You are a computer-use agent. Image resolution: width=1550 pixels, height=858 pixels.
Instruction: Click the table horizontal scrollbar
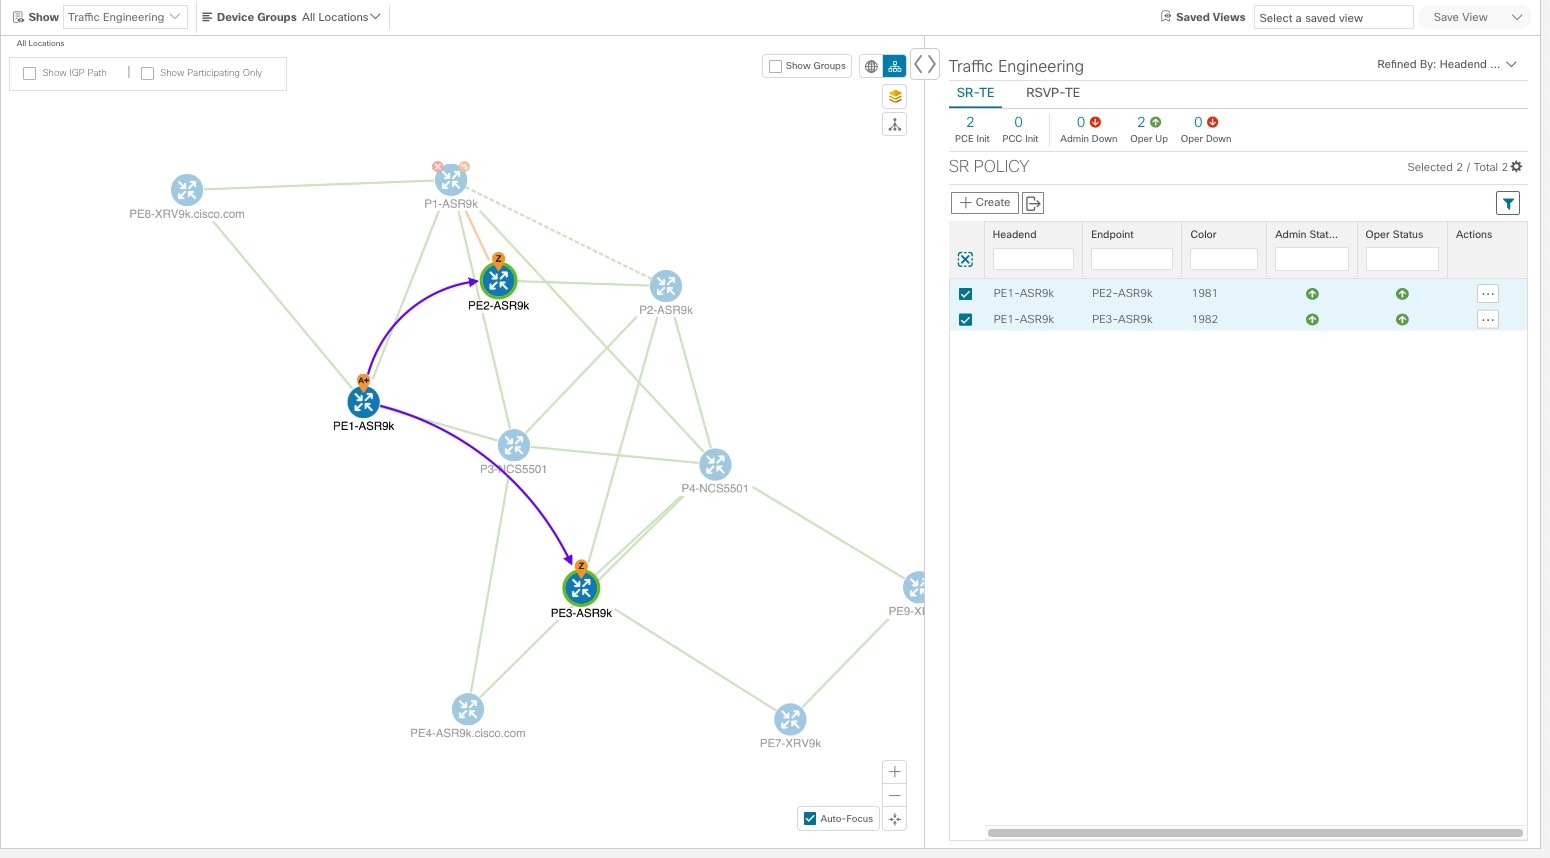point(1255,832)
